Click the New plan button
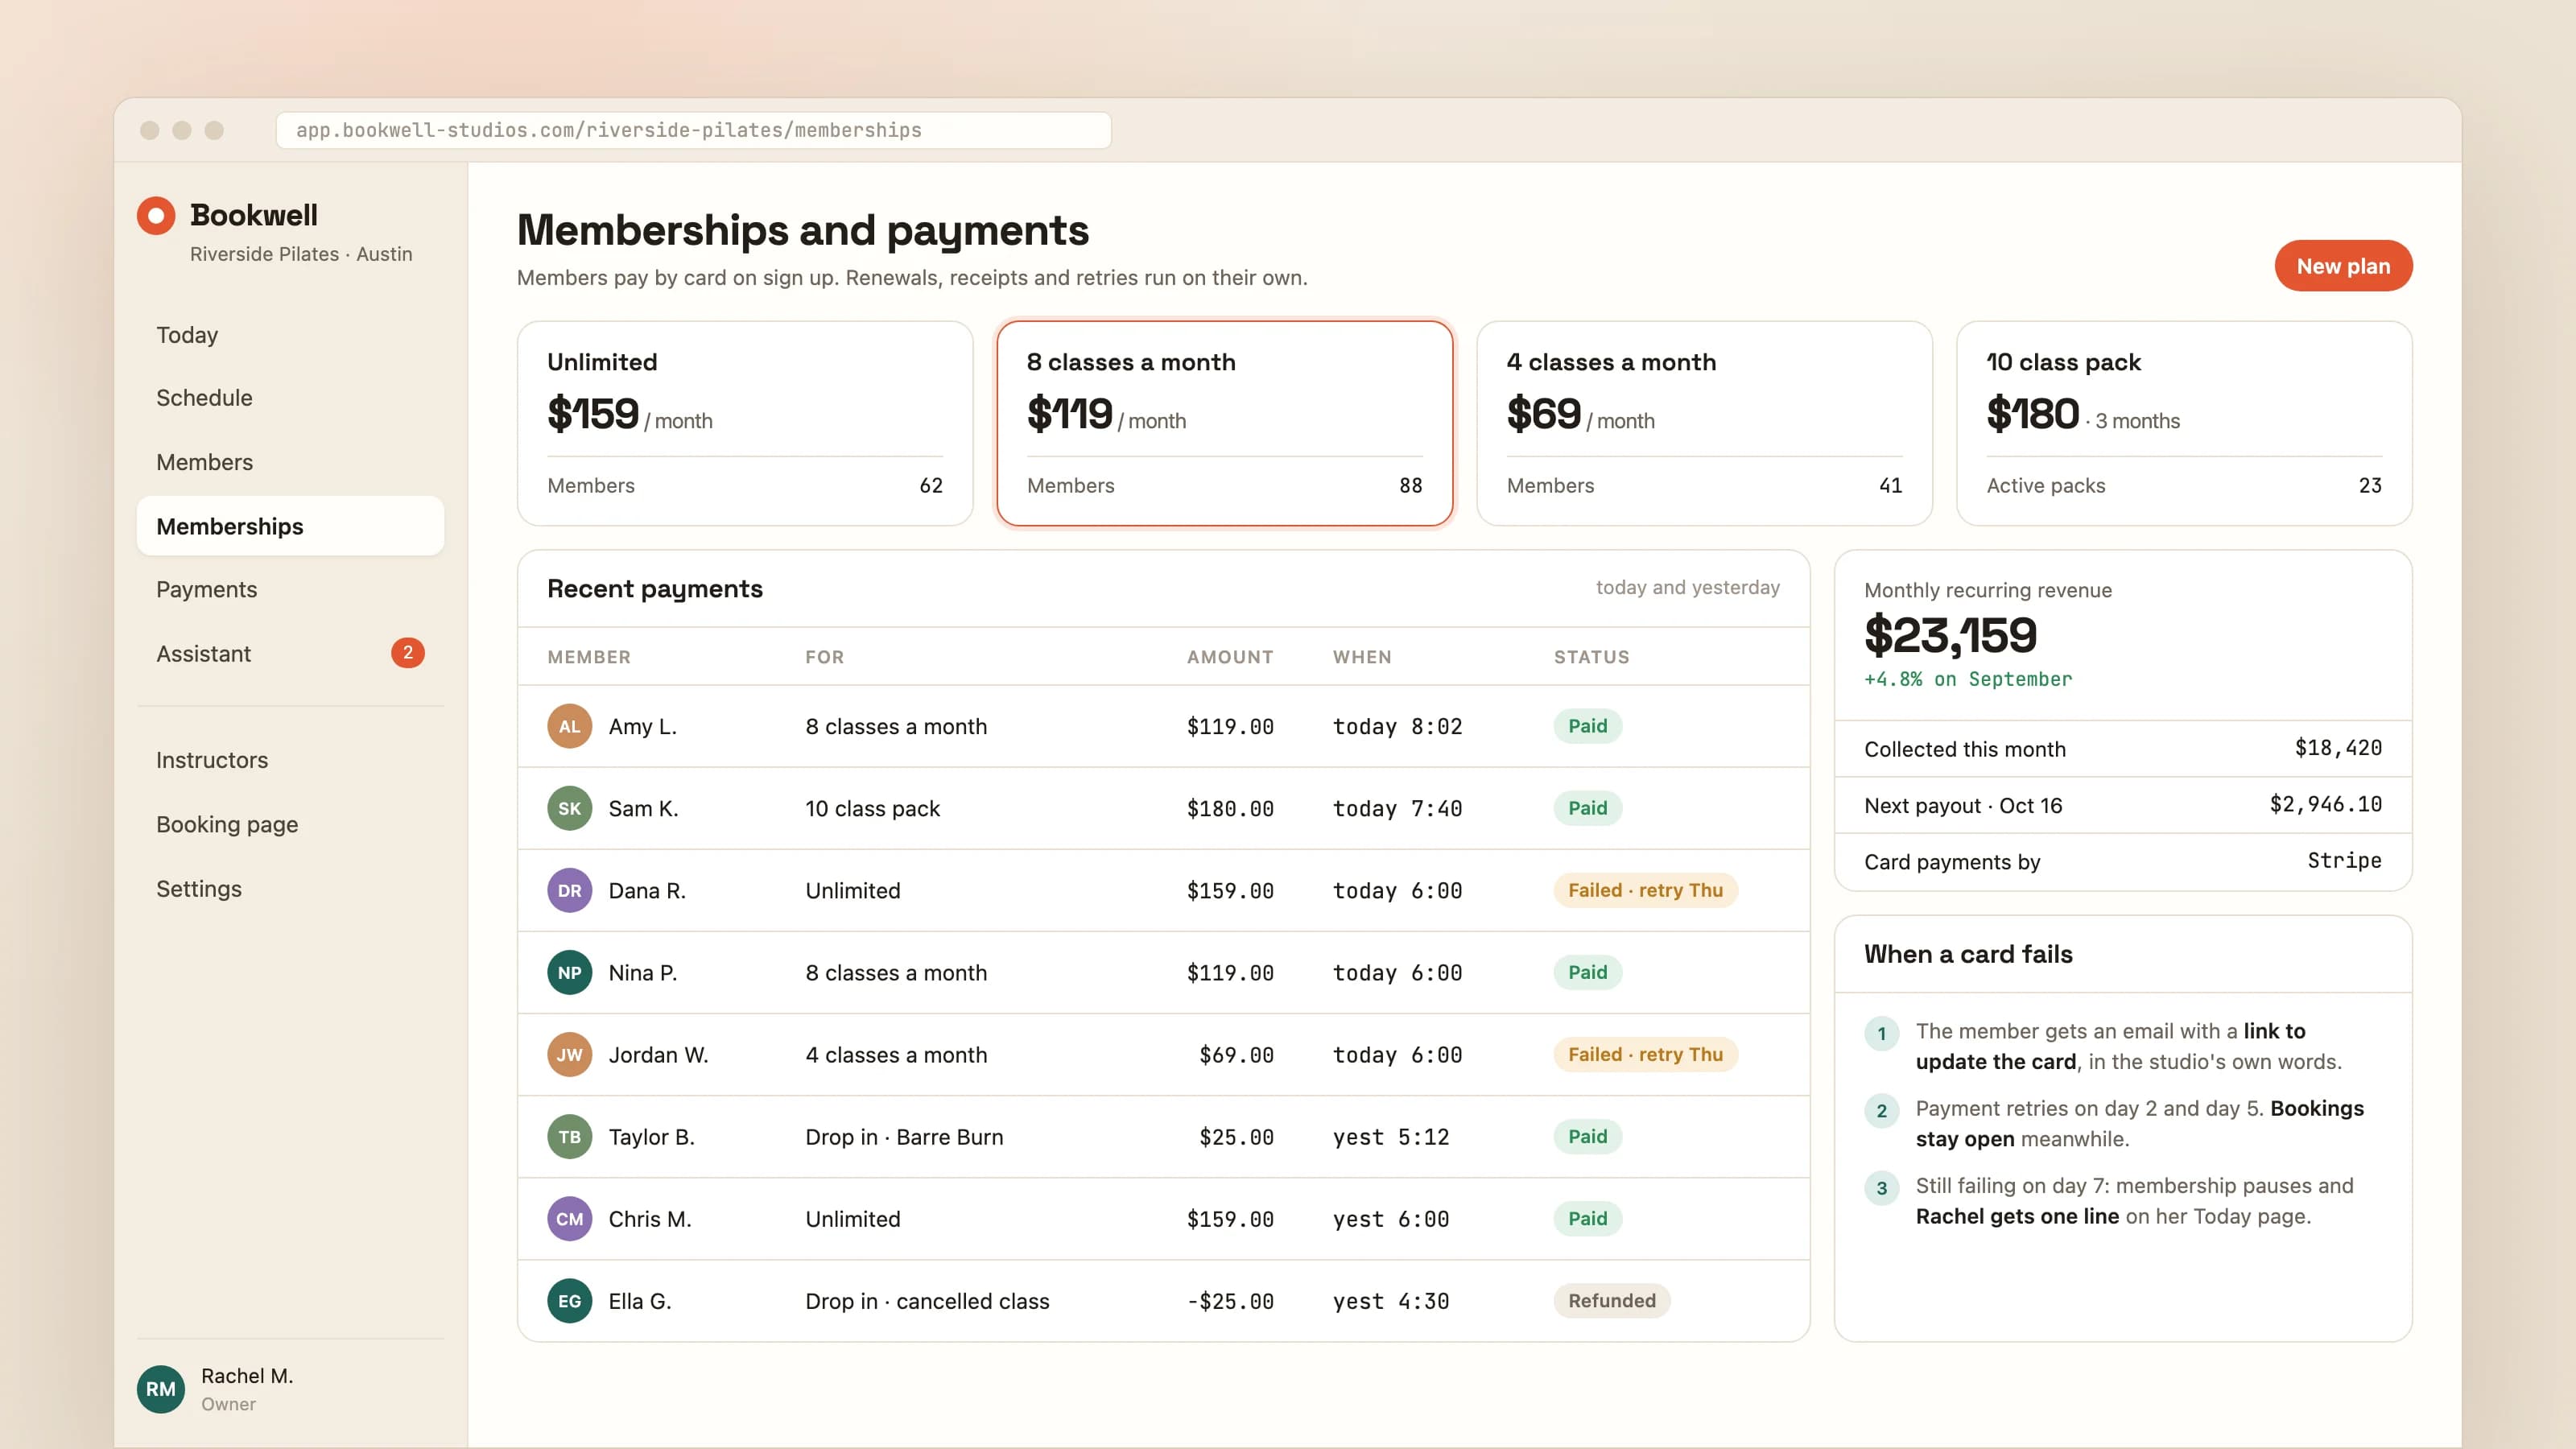 pyautogui.click(x=2343, y=266)
